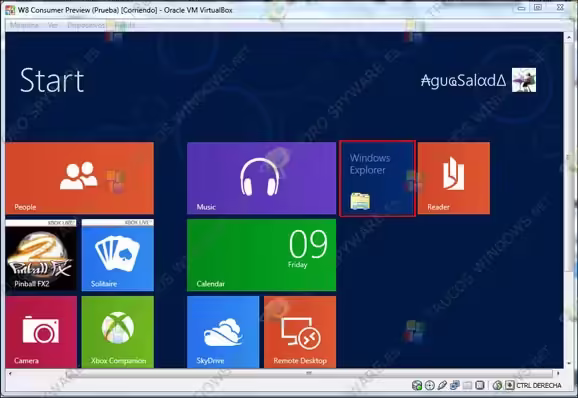This screenshot has width=578, height=398.
Task: Launch the Camera app tile
Action: coord(41,332)
